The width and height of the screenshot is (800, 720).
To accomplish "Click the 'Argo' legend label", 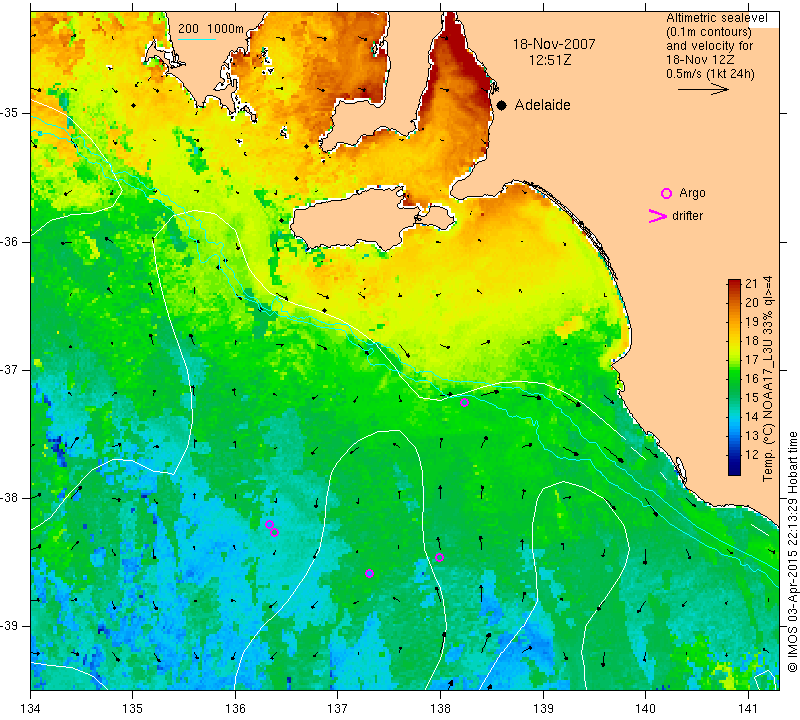I will [x=692, y=193].
